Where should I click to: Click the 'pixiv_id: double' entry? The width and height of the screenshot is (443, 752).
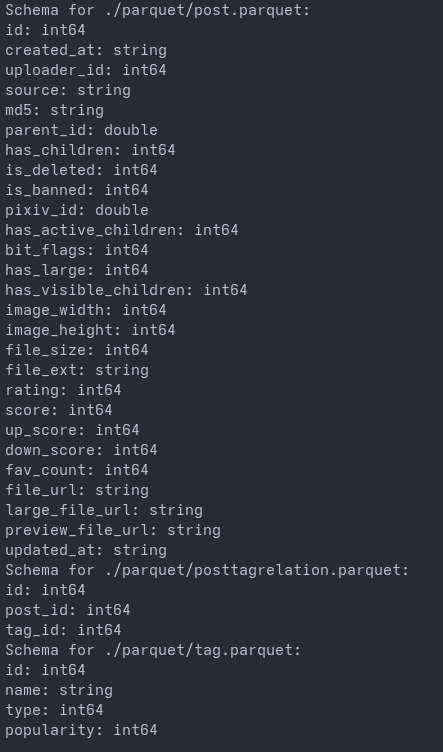tap(77, 210)
